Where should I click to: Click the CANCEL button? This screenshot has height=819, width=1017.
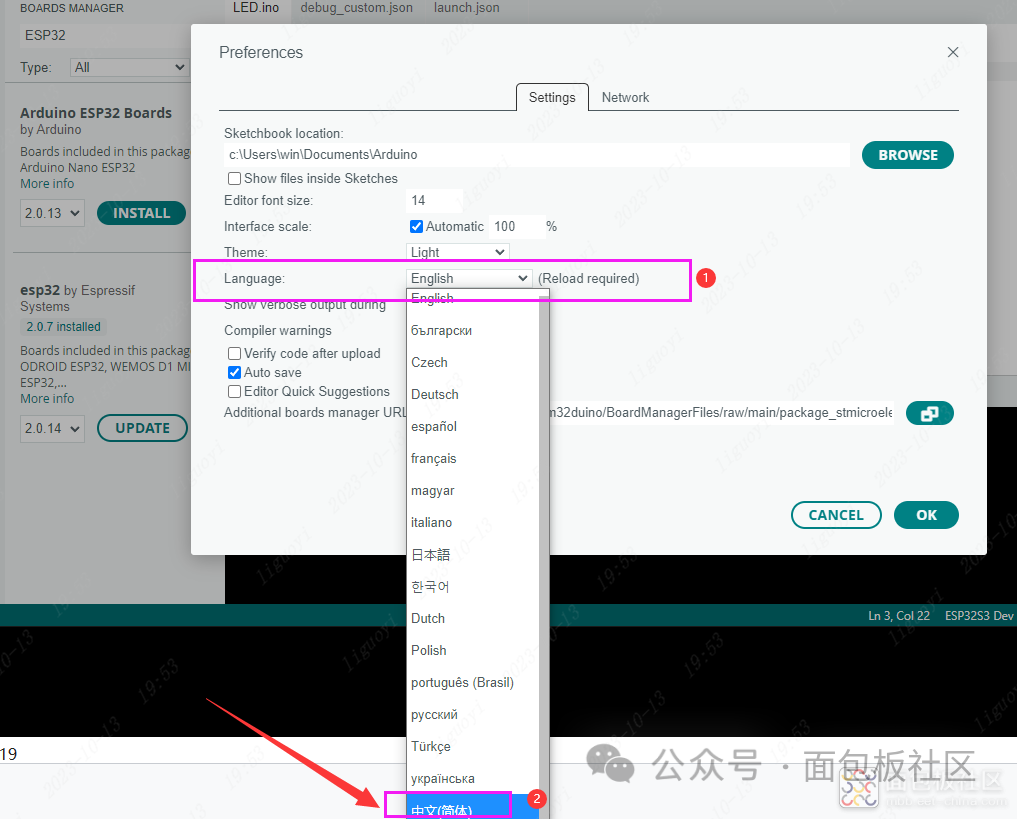pos(836,515)
